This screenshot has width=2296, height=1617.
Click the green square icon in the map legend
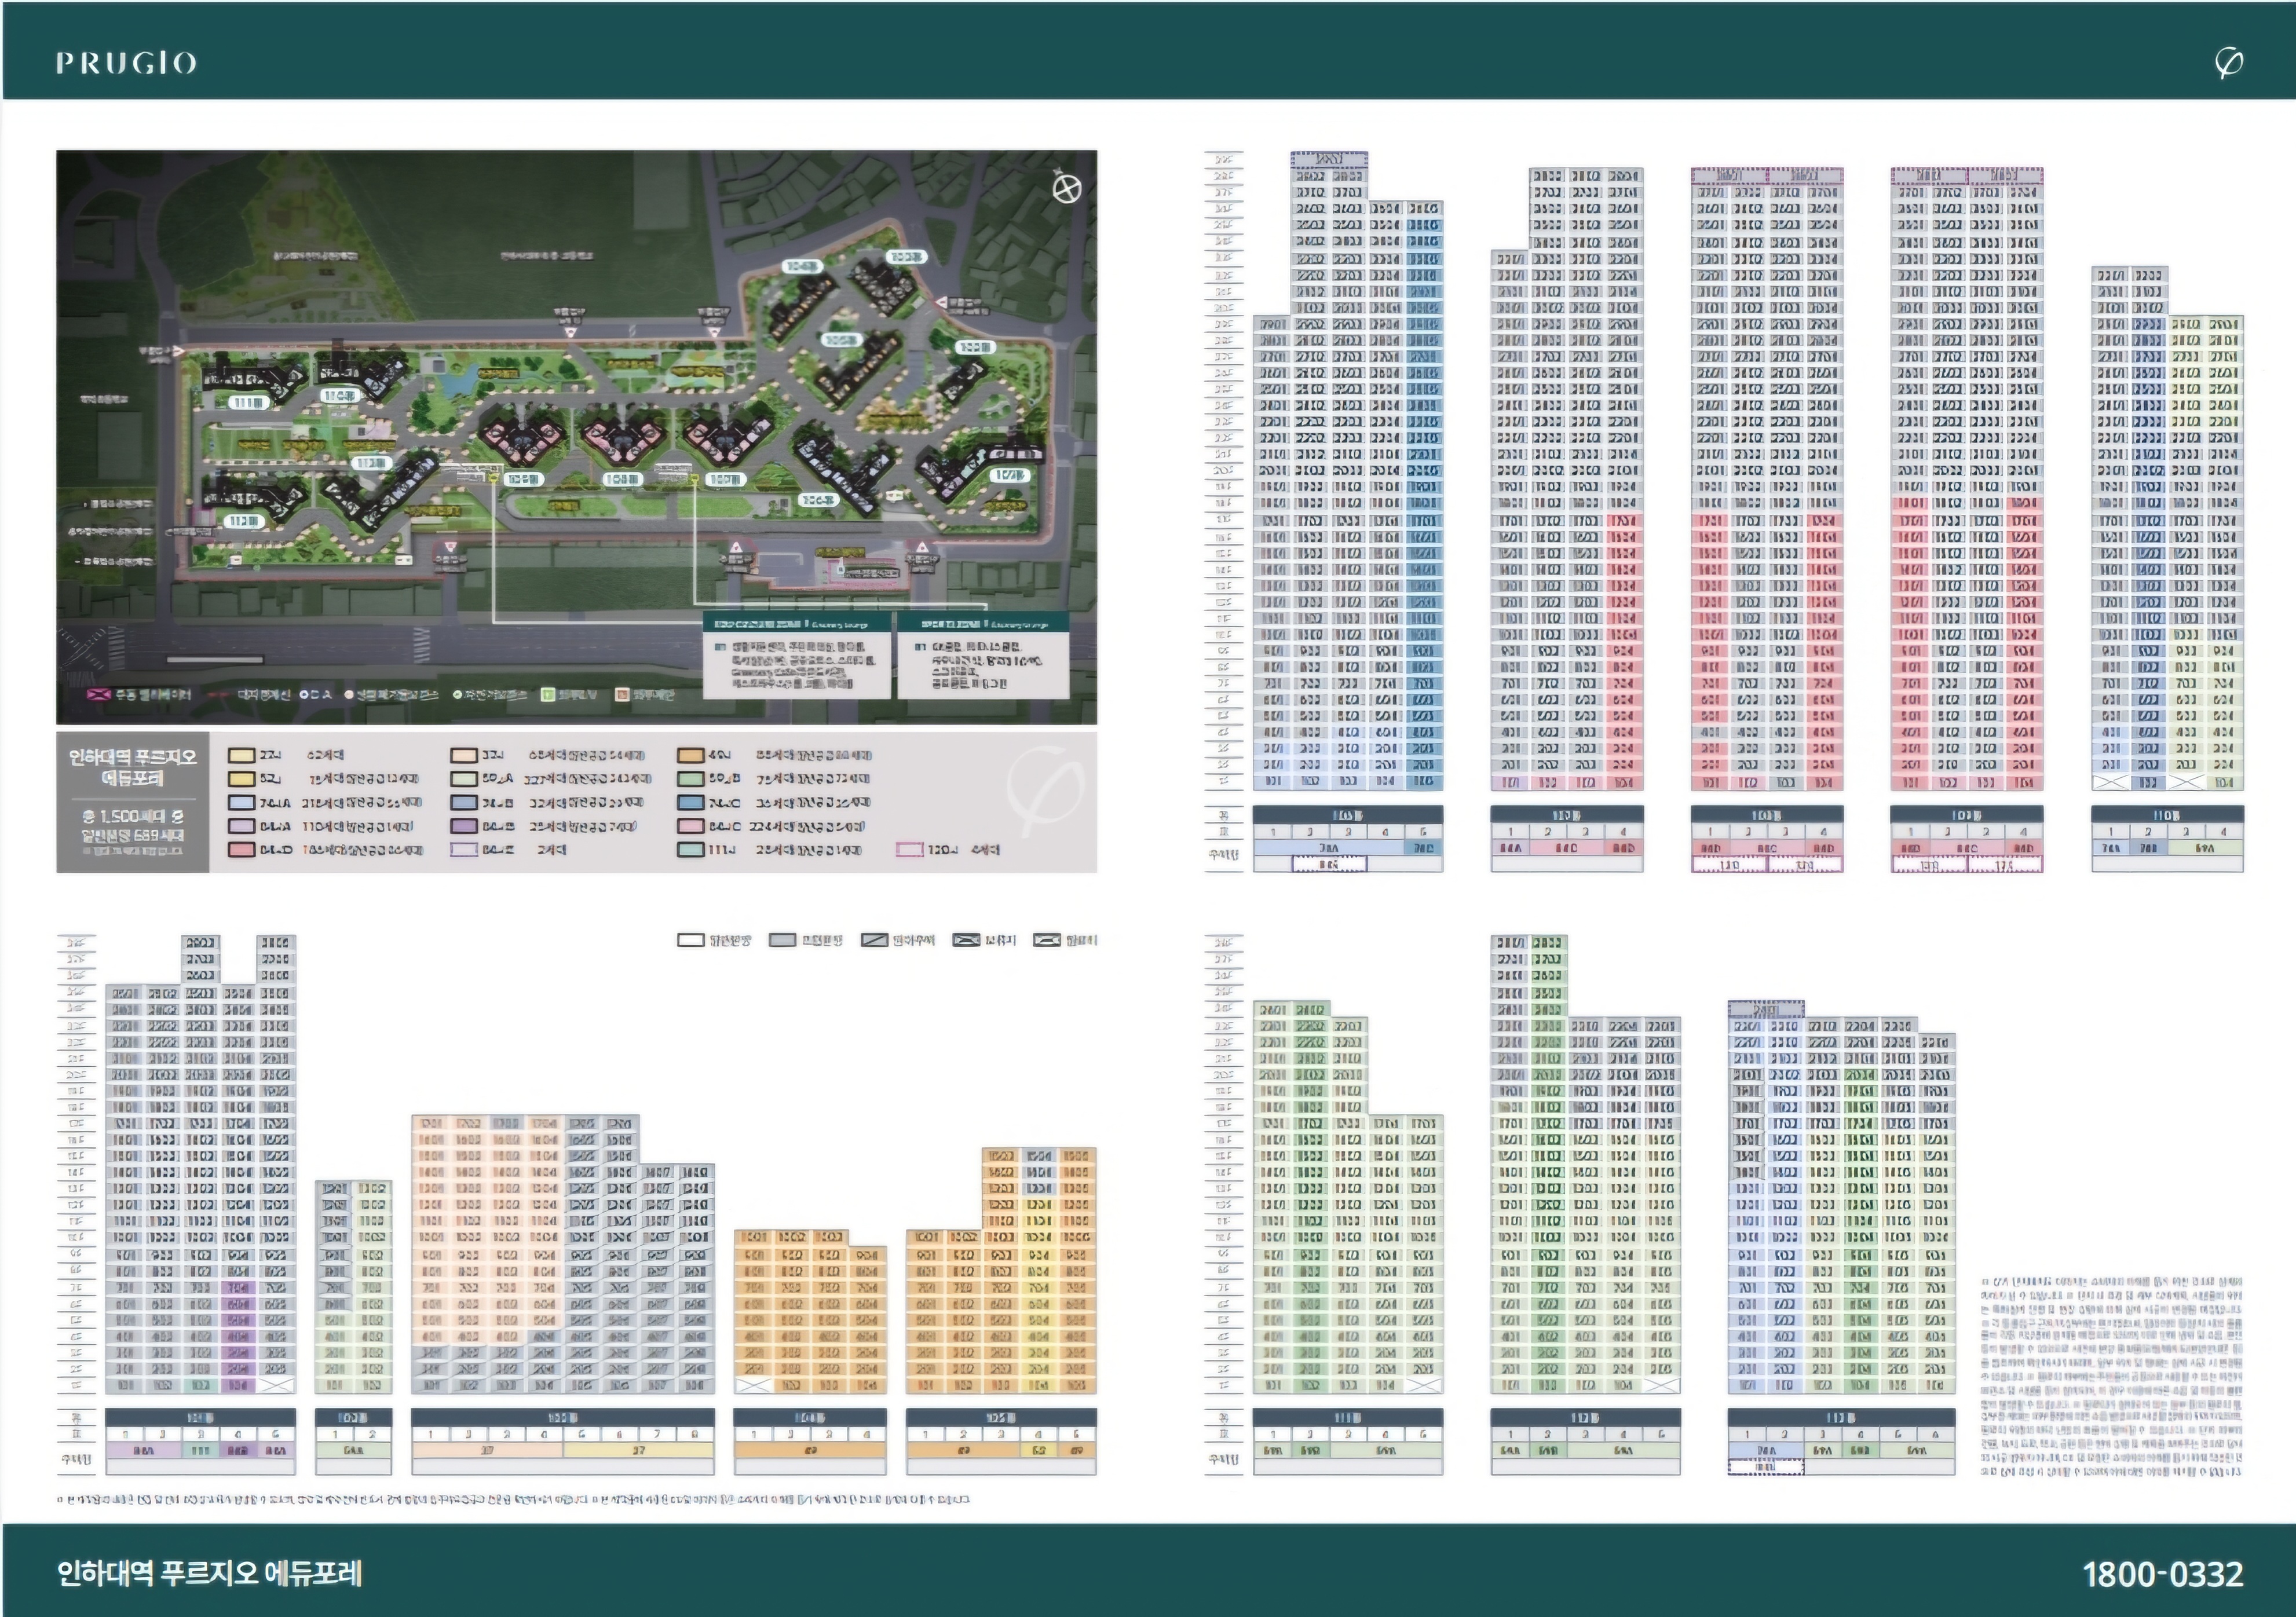click(548, 694)
